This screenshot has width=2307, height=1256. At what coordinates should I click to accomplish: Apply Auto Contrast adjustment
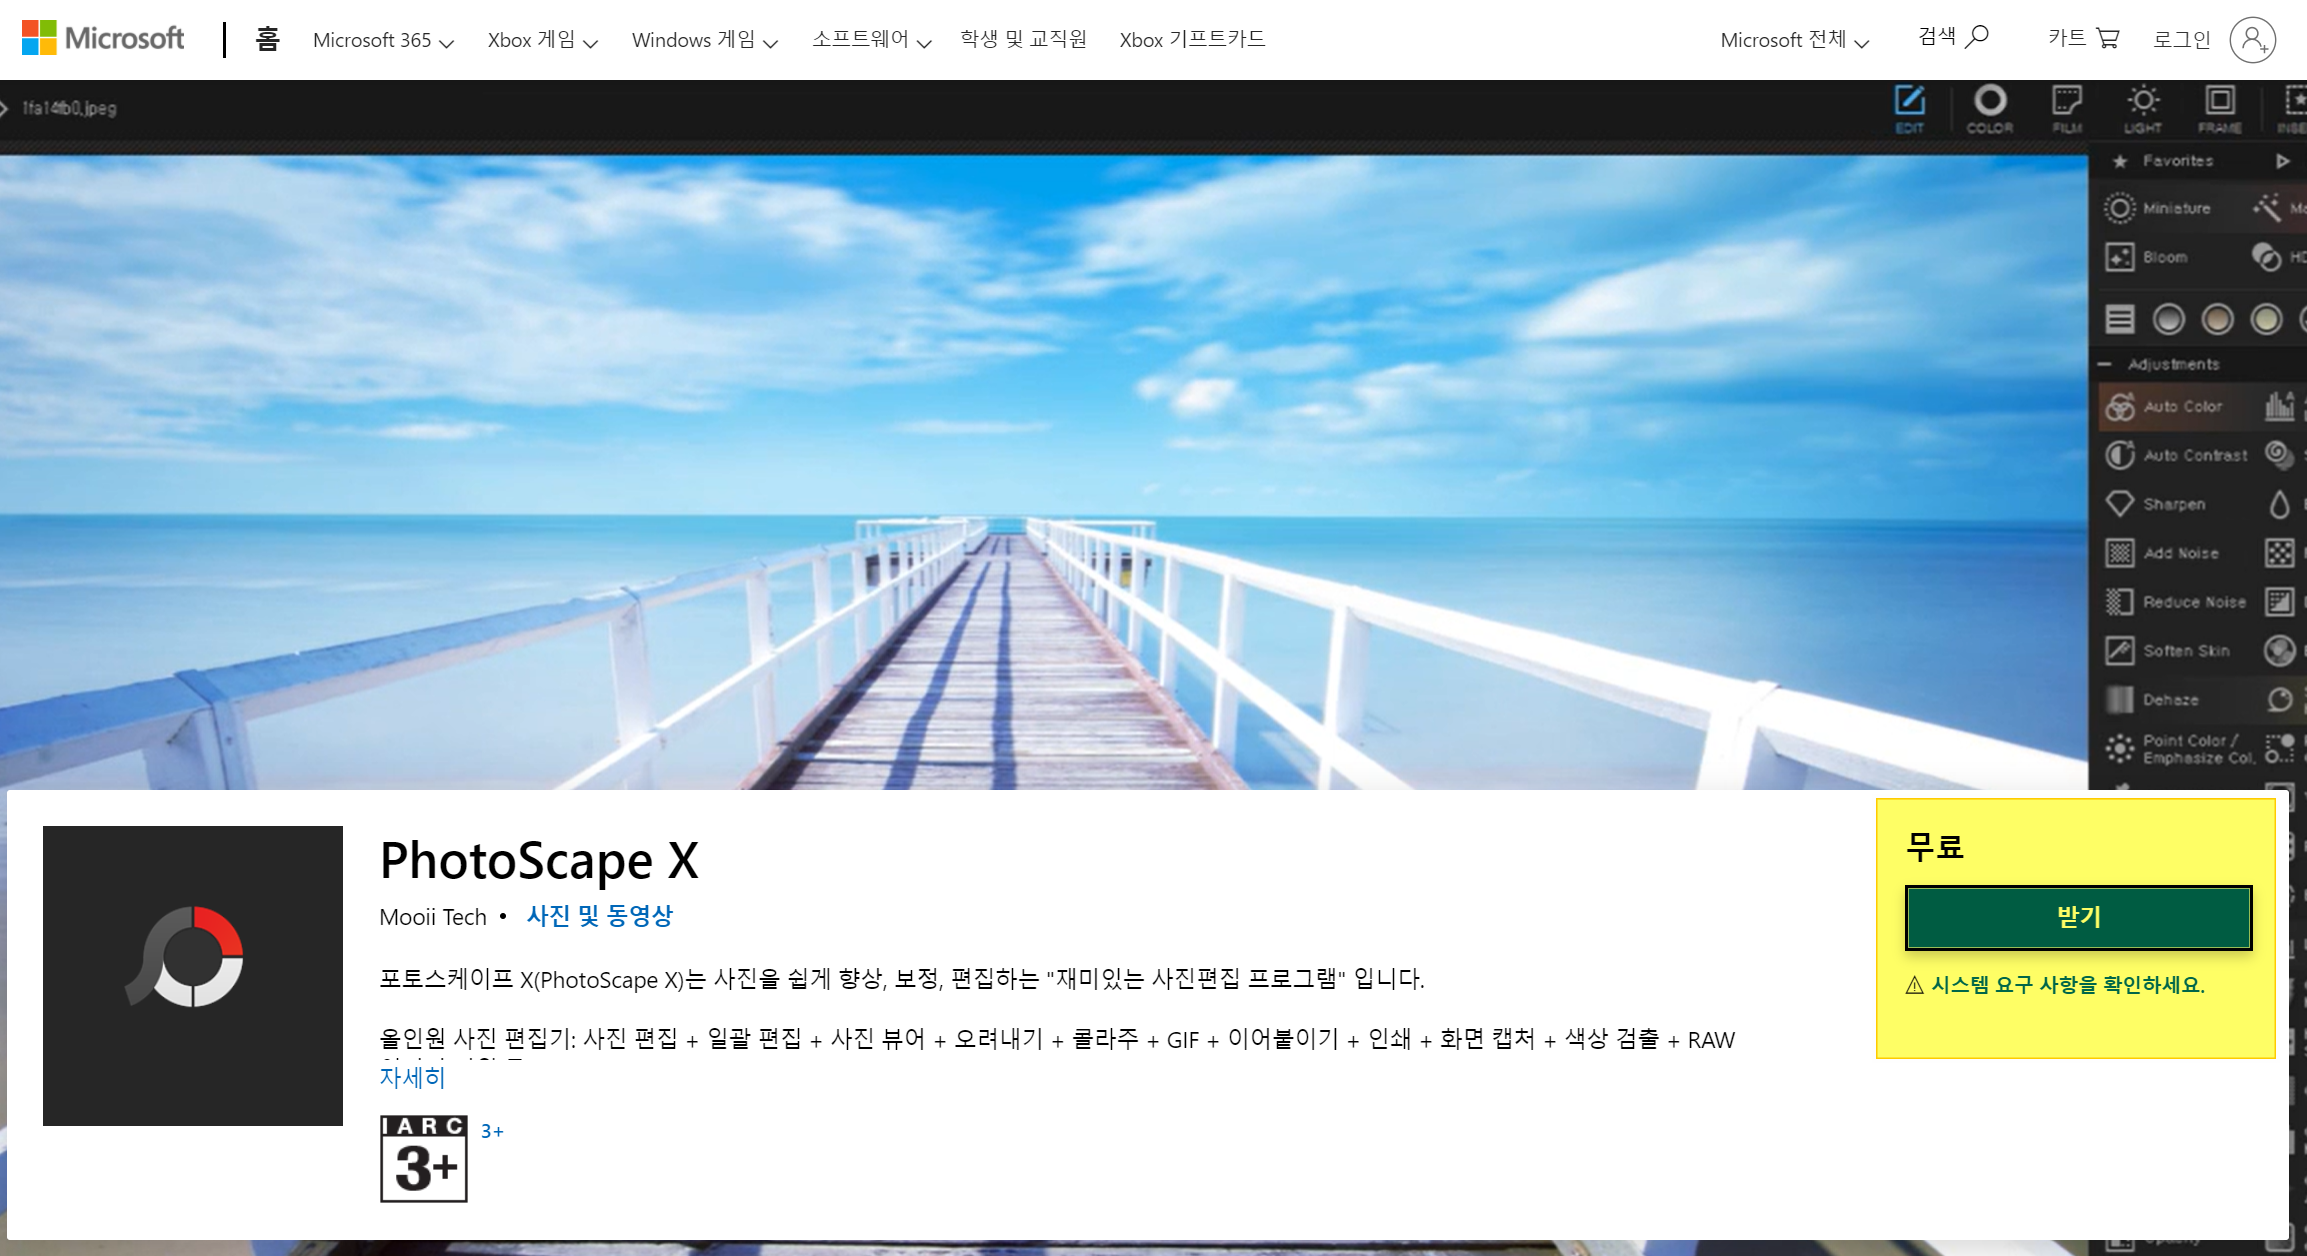tap(2176, 455)
